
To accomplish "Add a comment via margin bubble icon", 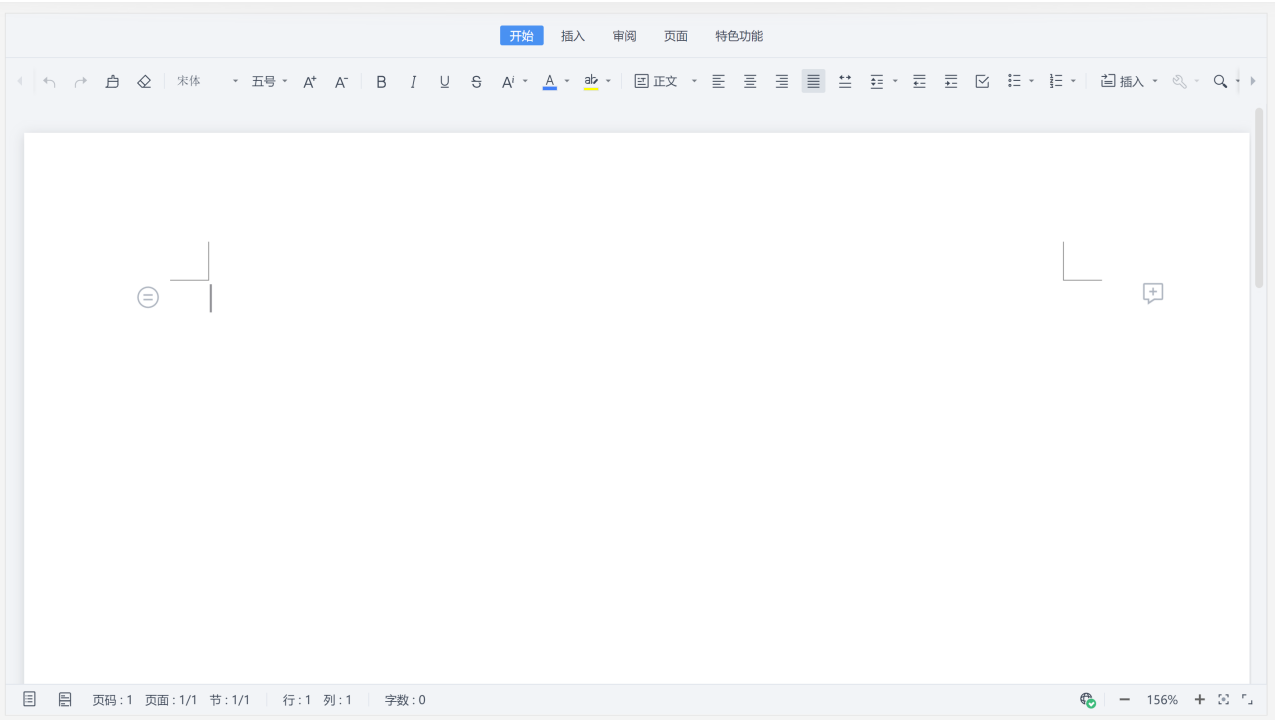I will tap(1153, 293).
